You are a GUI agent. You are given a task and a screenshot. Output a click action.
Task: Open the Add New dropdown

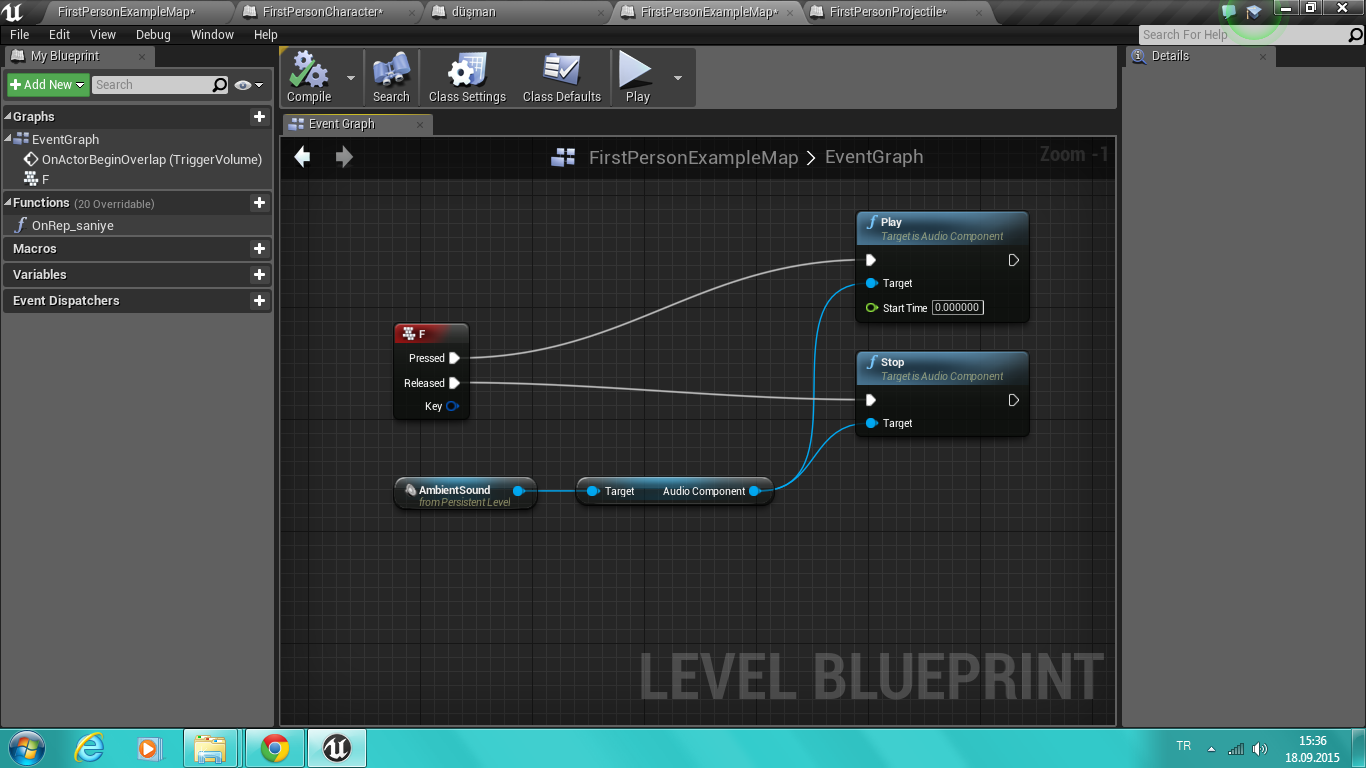pyautogui.click(x=48, y=85)
